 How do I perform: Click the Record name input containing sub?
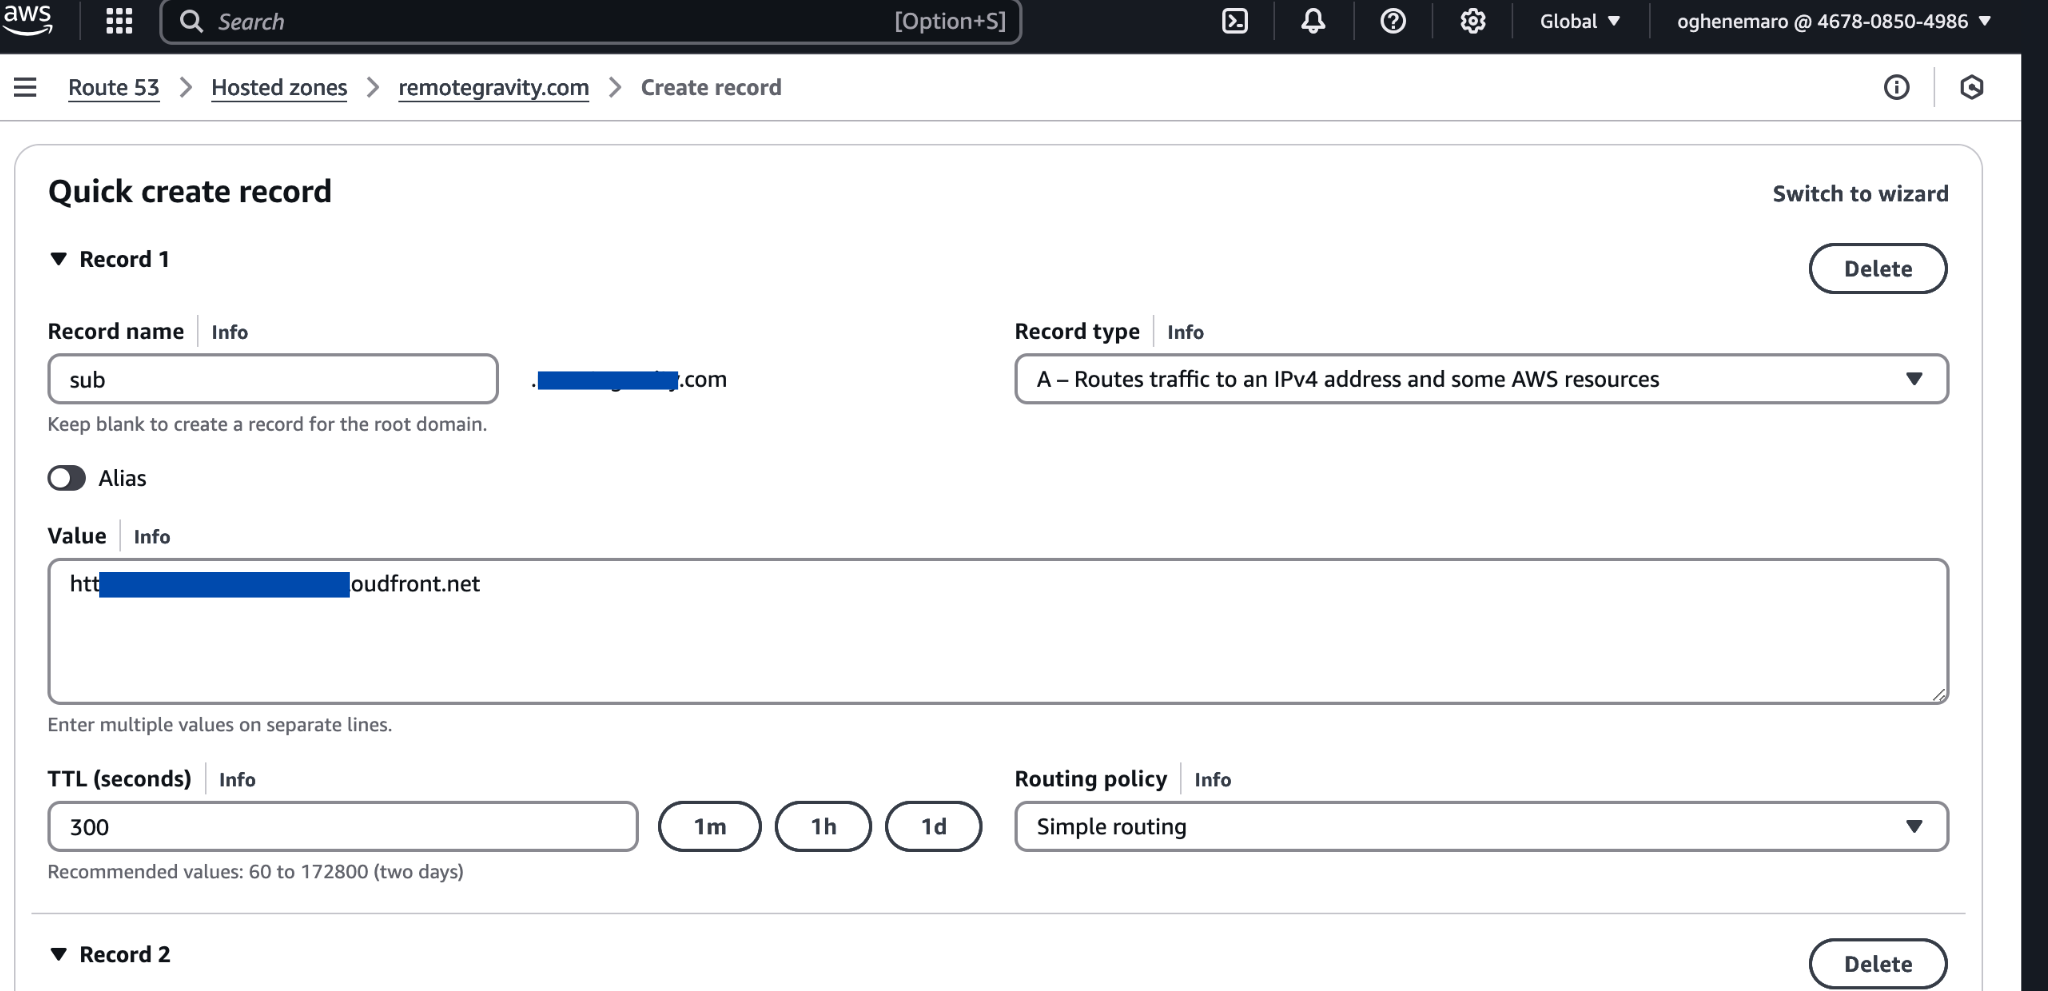[273, 379]
